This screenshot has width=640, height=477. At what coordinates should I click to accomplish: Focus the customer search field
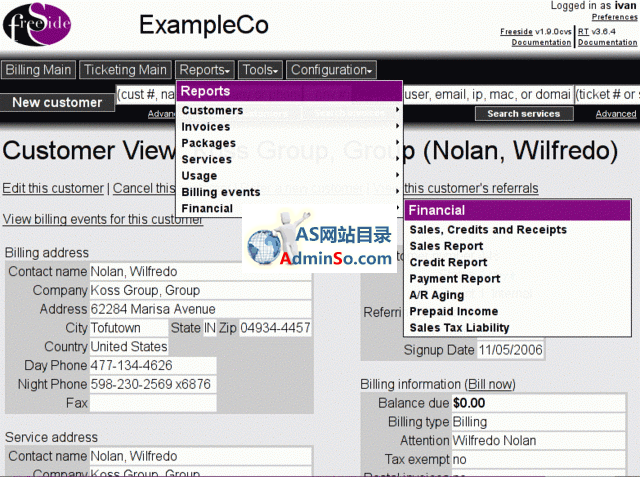tap(146, 95)
